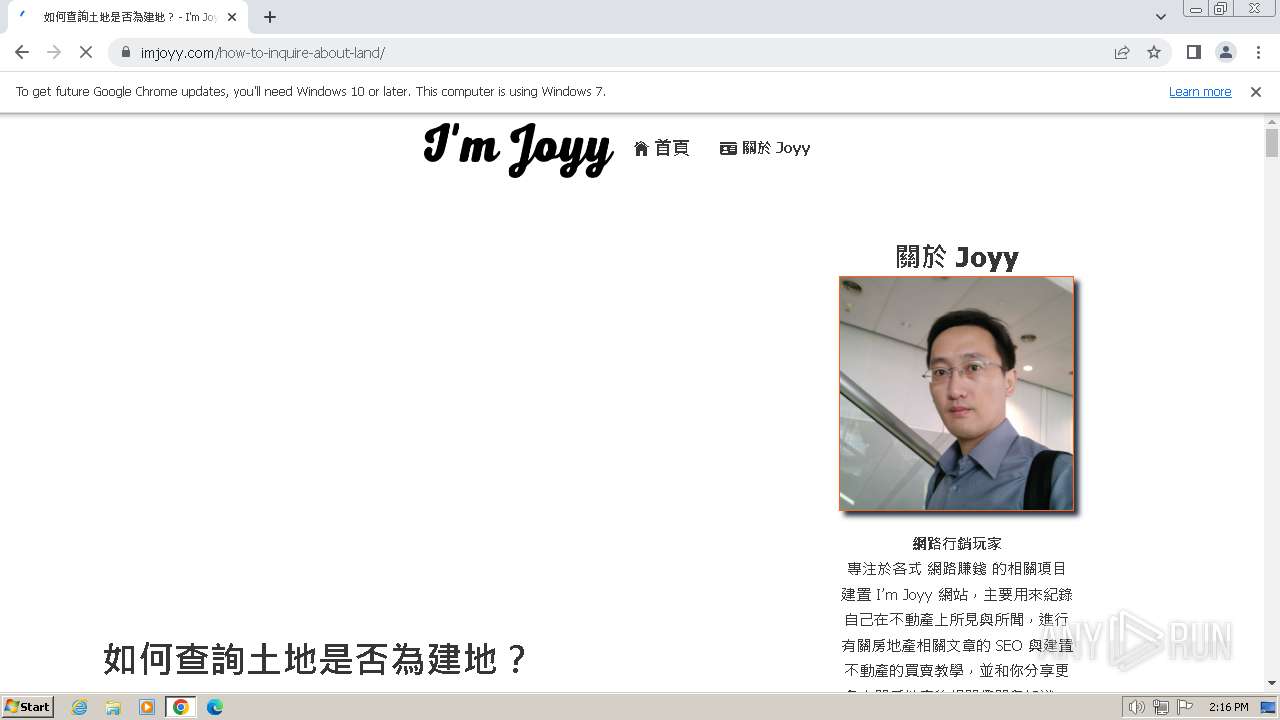Image resolution: width=1280 pixels, height=720 pixels.
Task: Stop loading the page
Action: click(x=86, y=52)
